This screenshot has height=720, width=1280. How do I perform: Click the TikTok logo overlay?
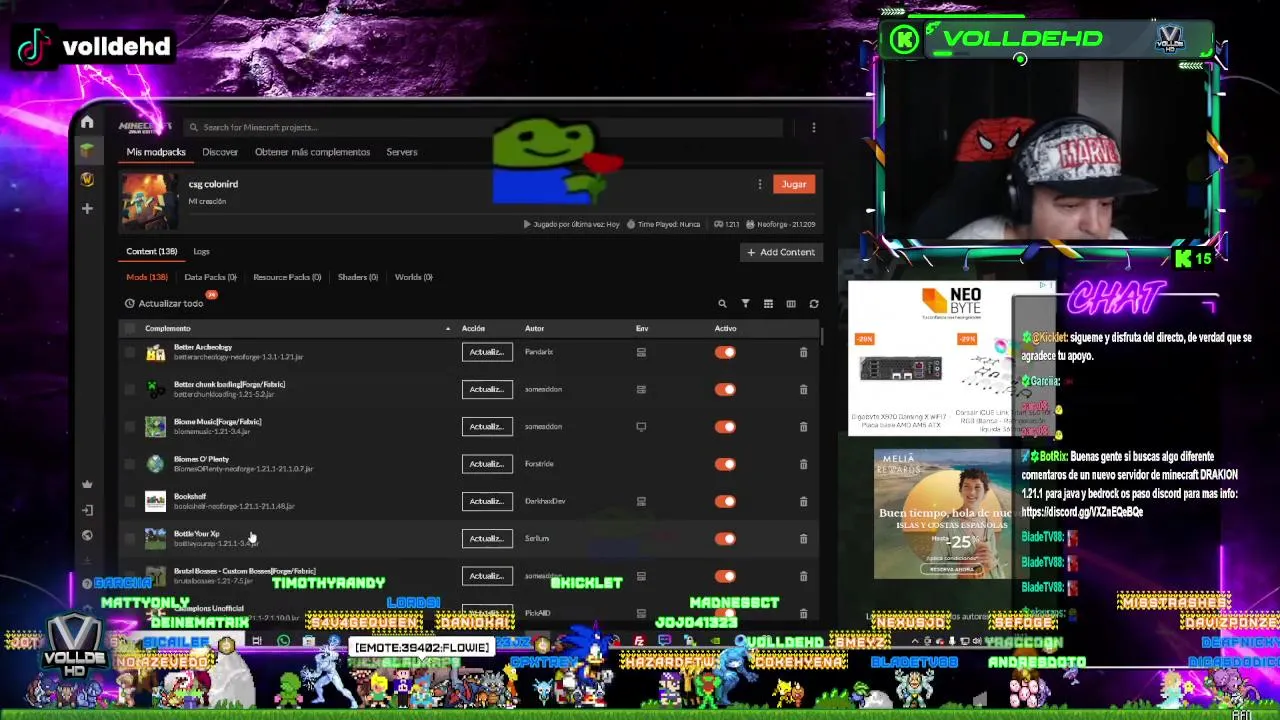coord(33,47)
